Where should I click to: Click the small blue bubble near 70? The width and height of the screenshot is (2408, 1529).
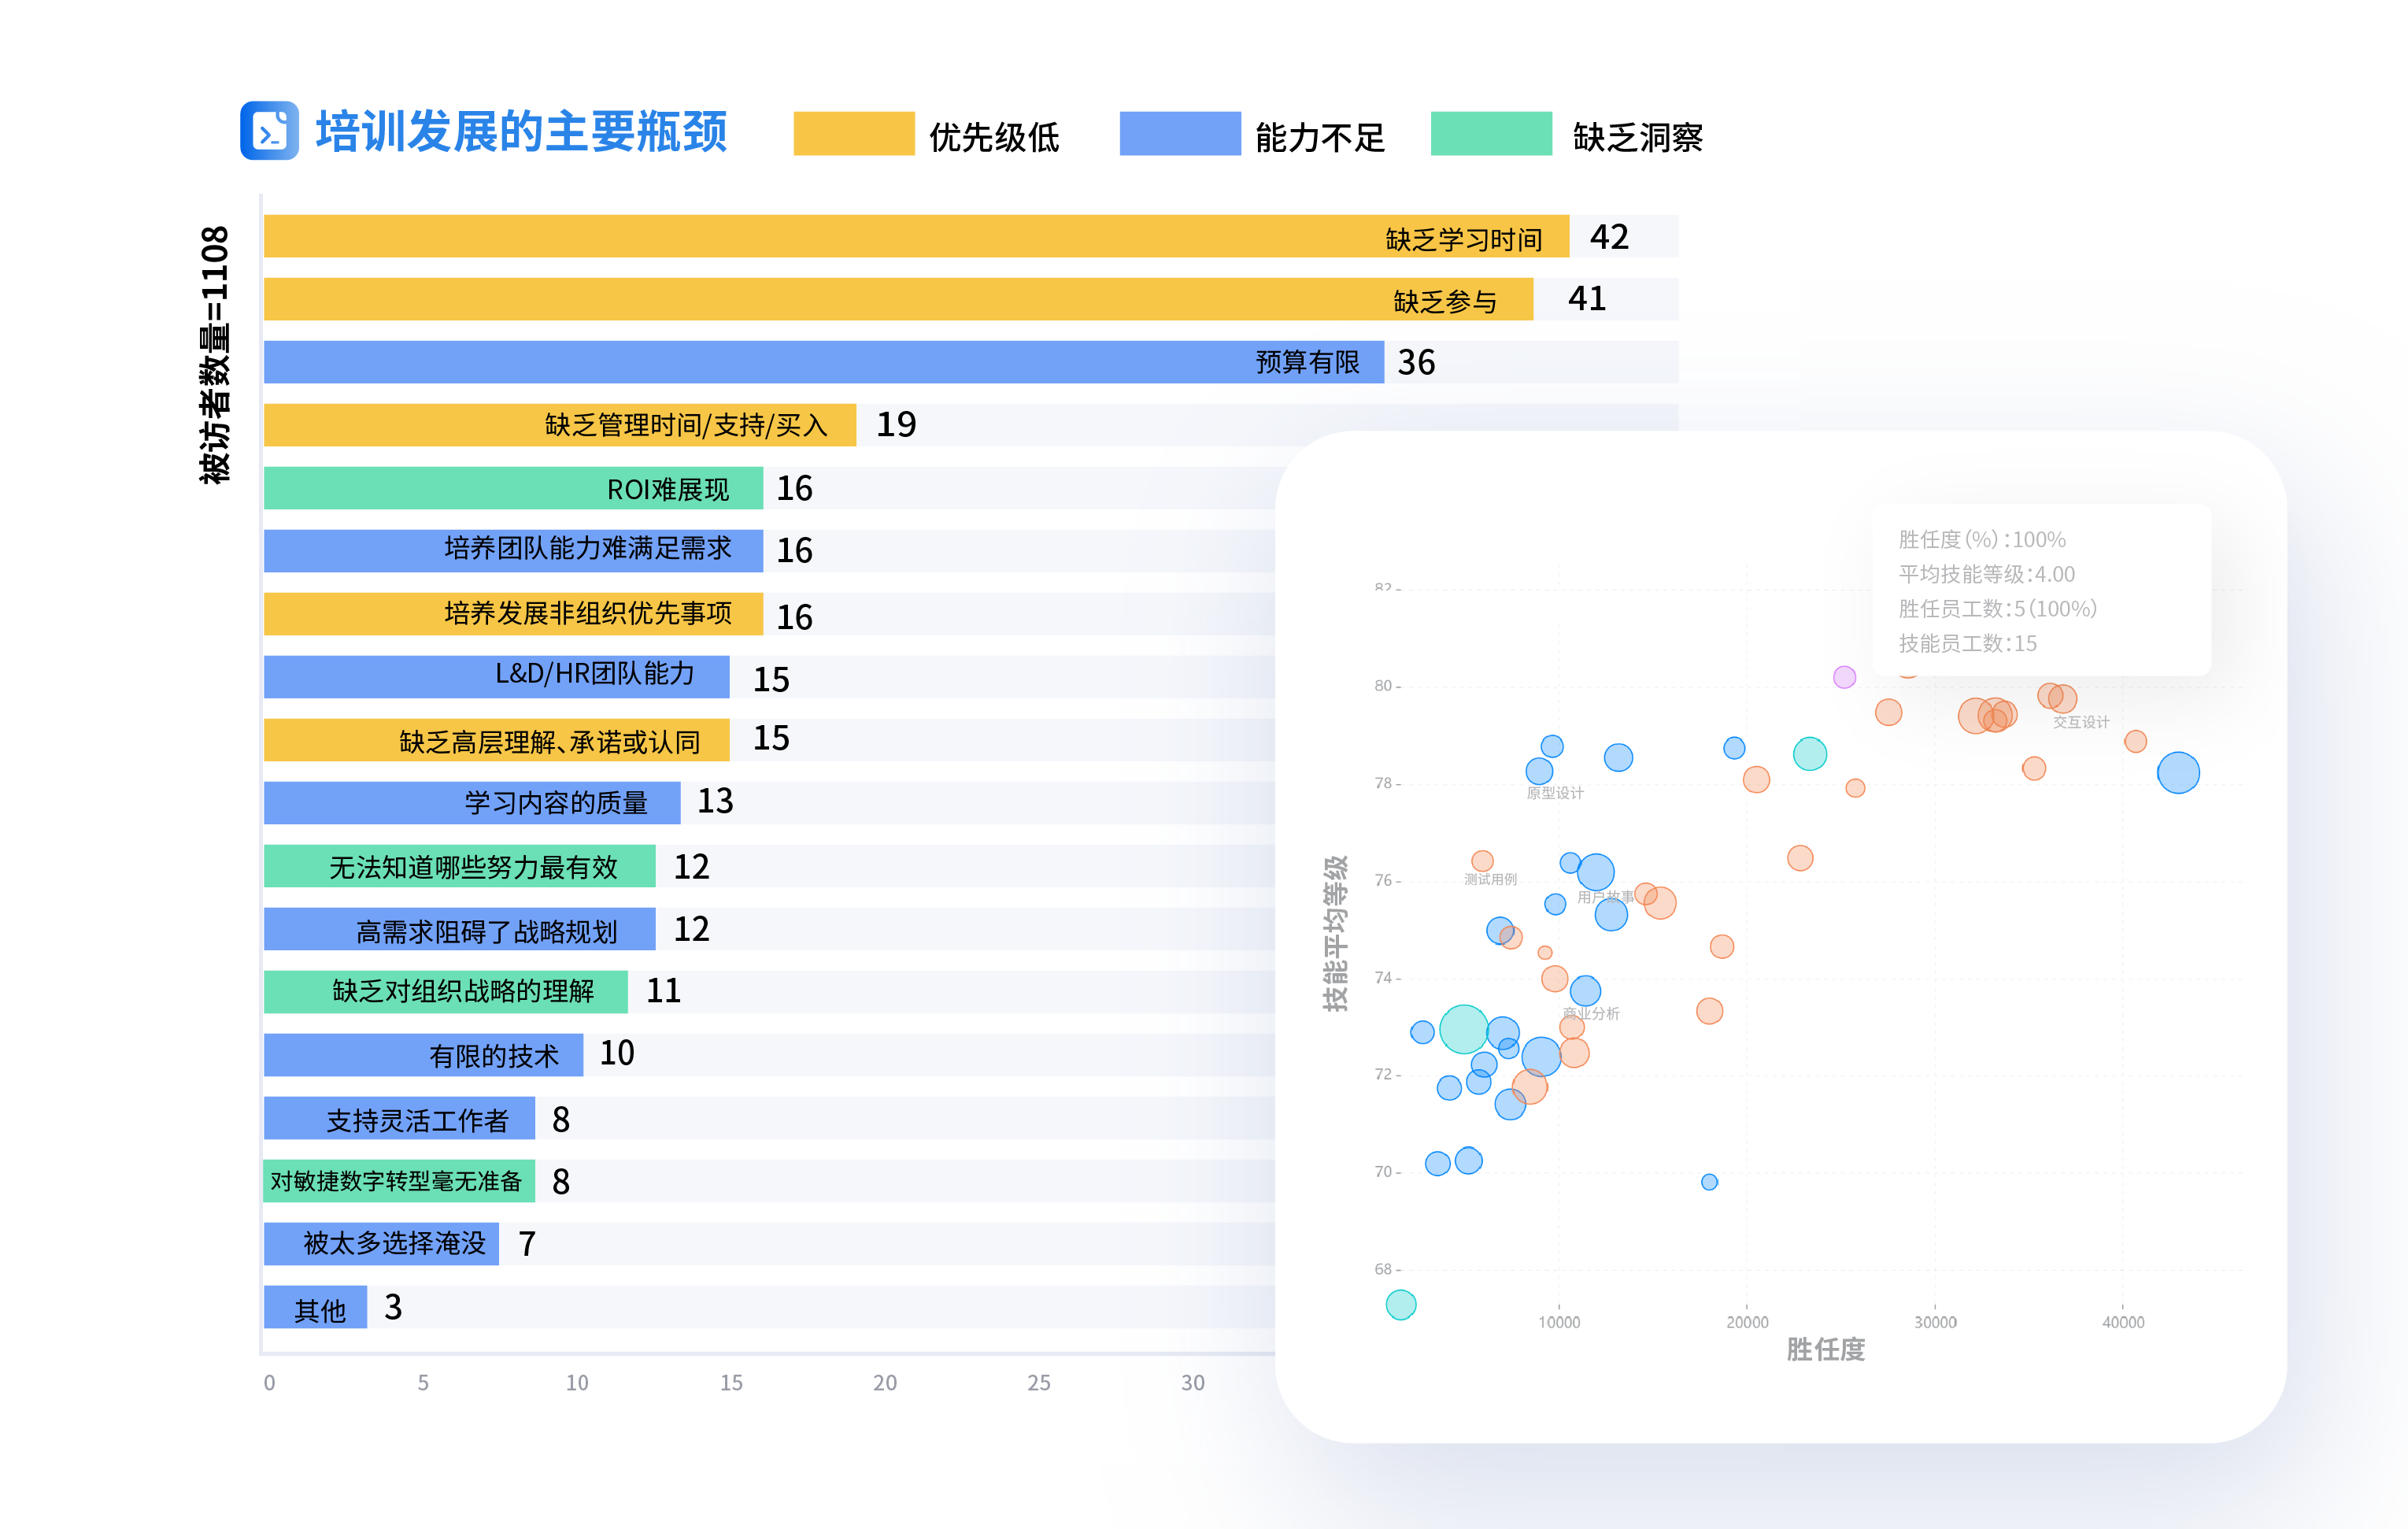1709,1182
